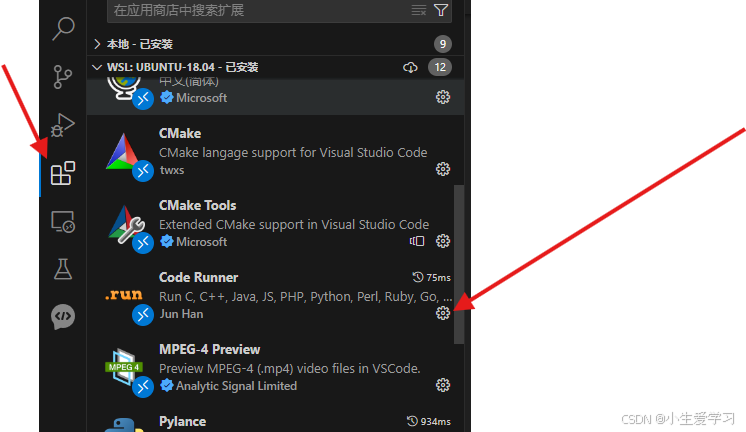
Task: Click the CMake extension triangle logo
Action: click(x=123, y=151)
